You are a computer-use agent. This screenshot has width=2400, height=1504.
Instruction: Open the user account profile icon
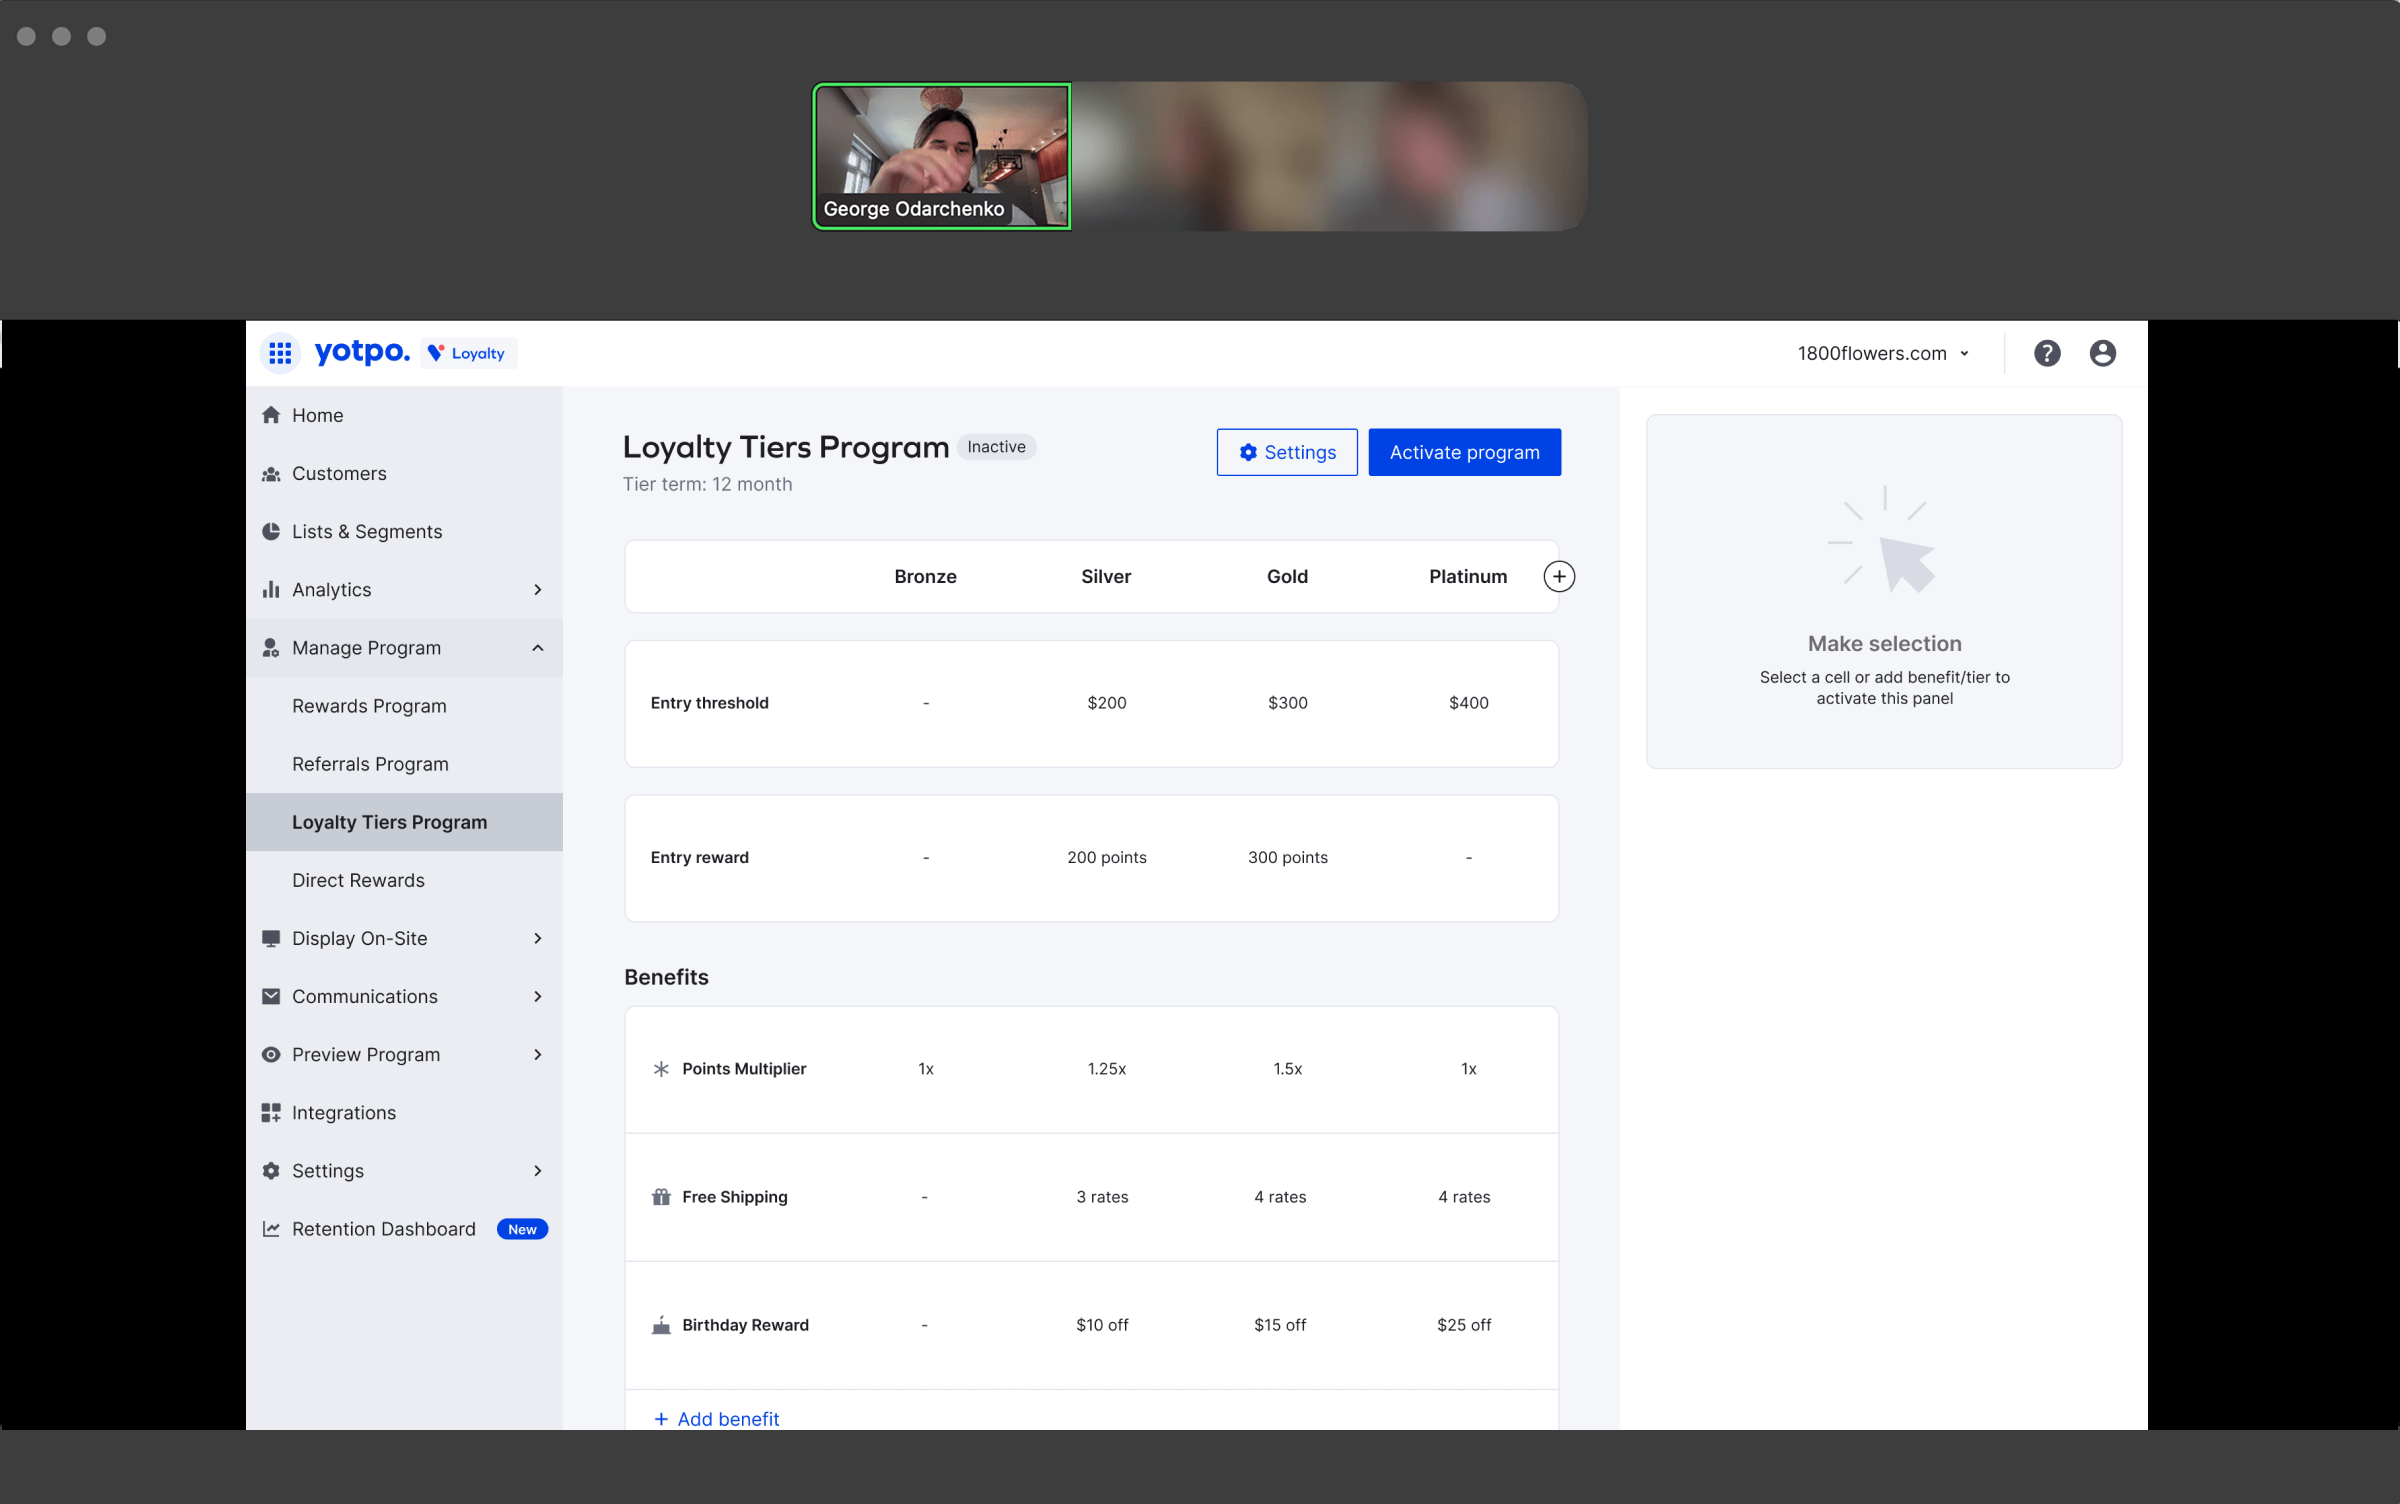coord(2102,353)
